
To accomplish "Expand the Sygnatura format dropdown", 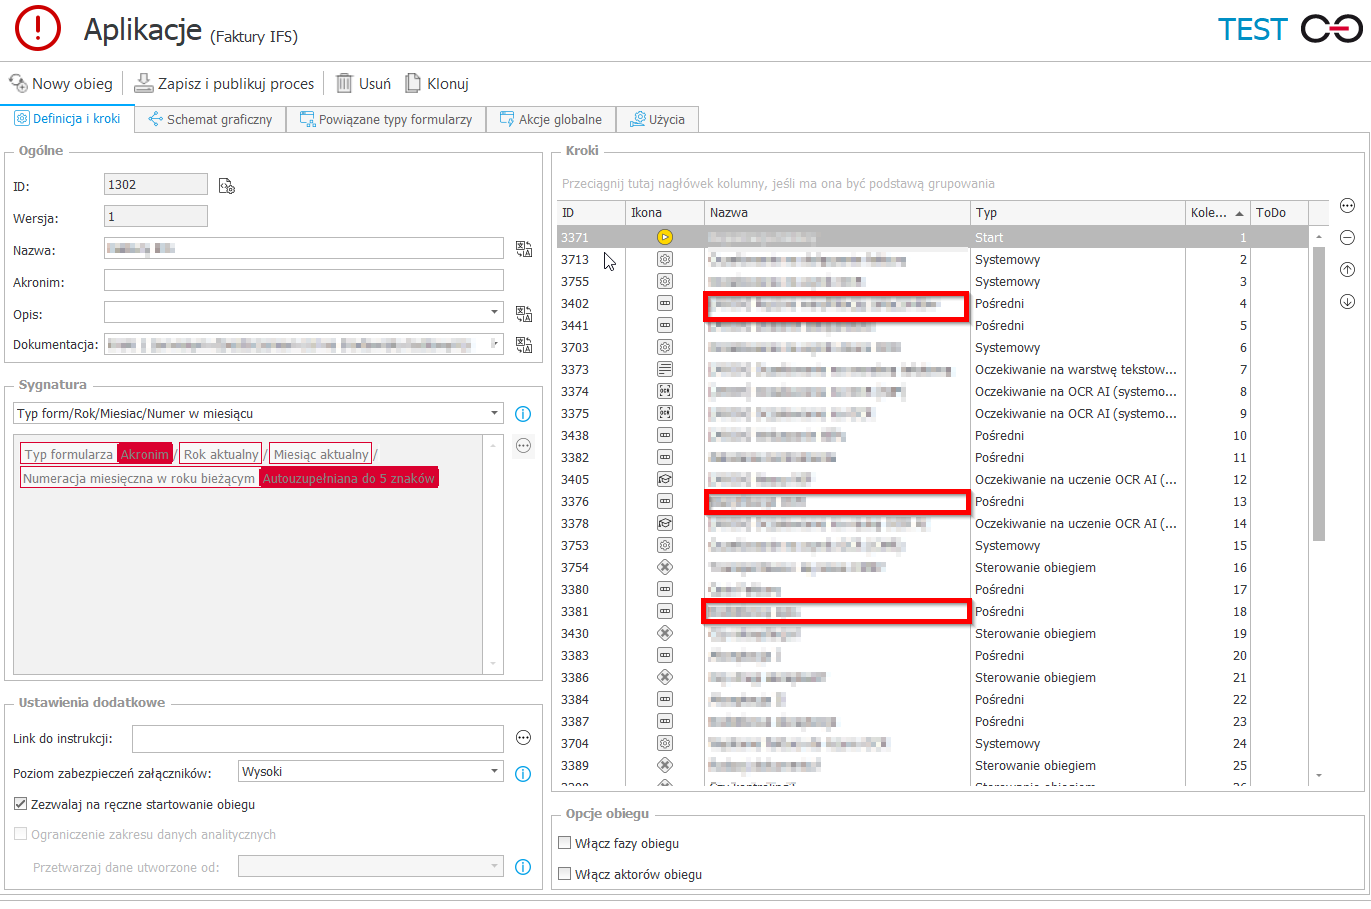I will coord(494,414).
